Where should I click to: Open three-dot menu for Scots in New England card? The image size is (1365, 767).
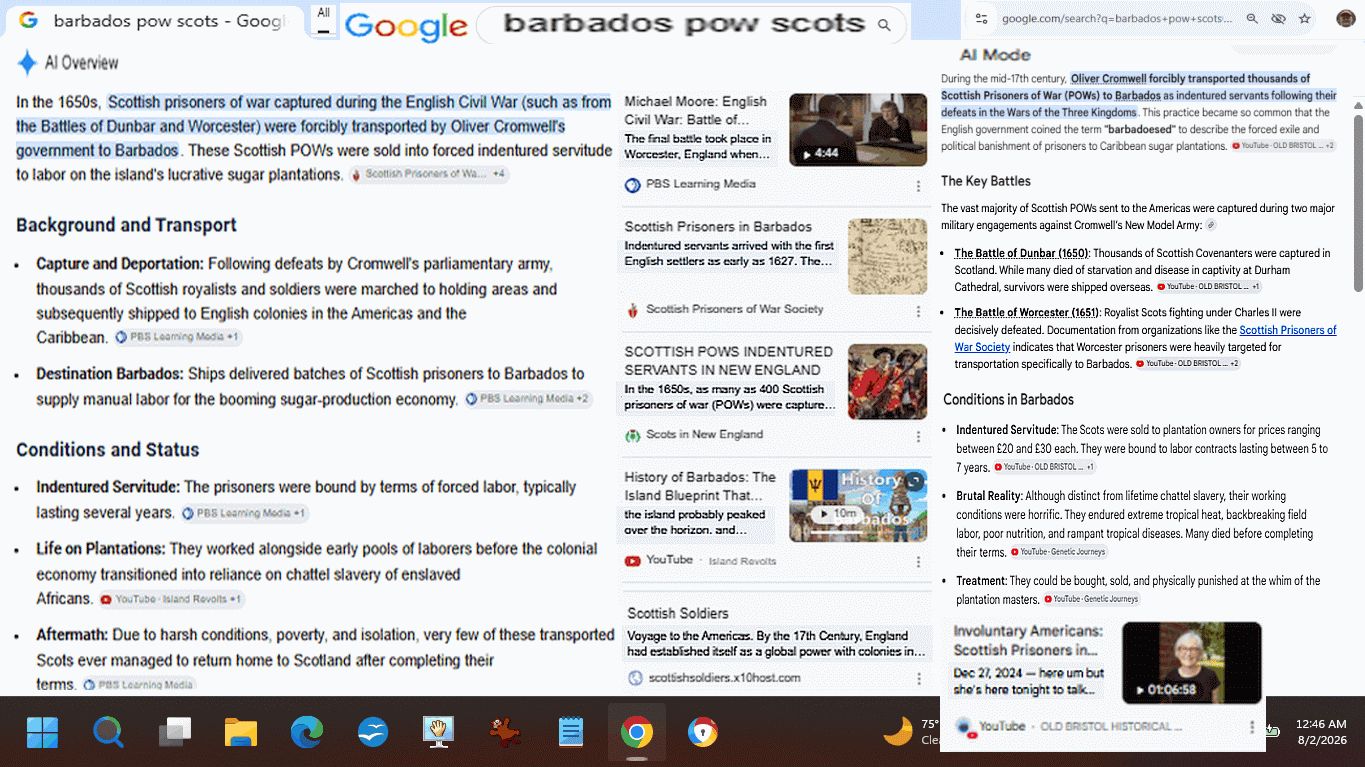click(918, 436)
